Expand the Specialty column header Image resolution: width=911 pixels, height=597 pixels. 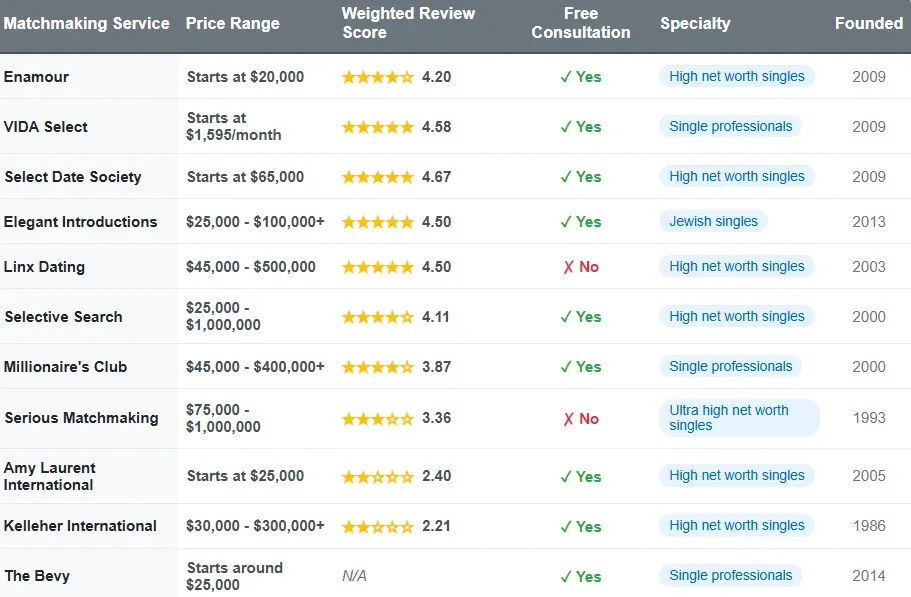(x=695, y=23)
